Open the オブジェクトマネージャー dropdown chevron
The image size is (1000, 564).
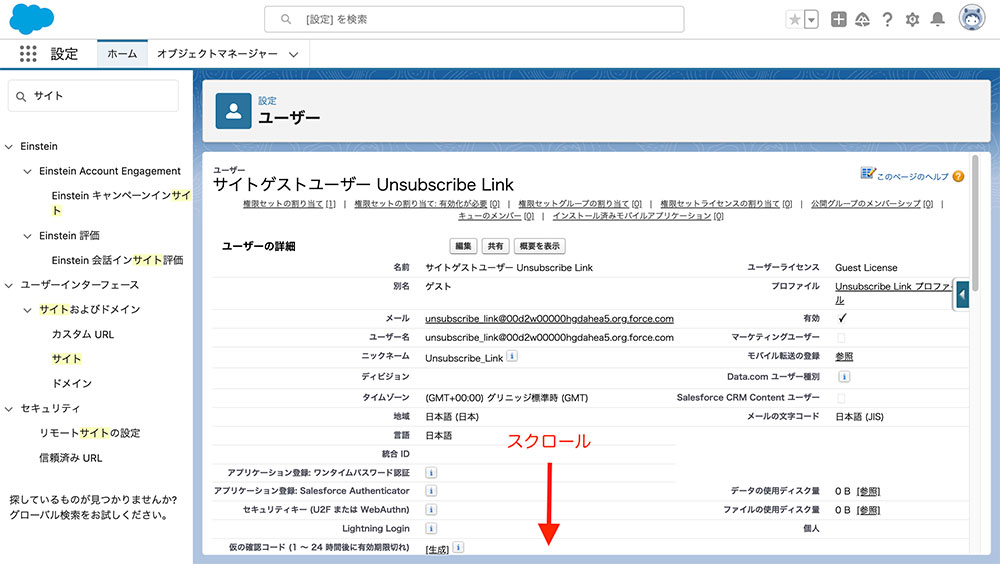(293, 54)
